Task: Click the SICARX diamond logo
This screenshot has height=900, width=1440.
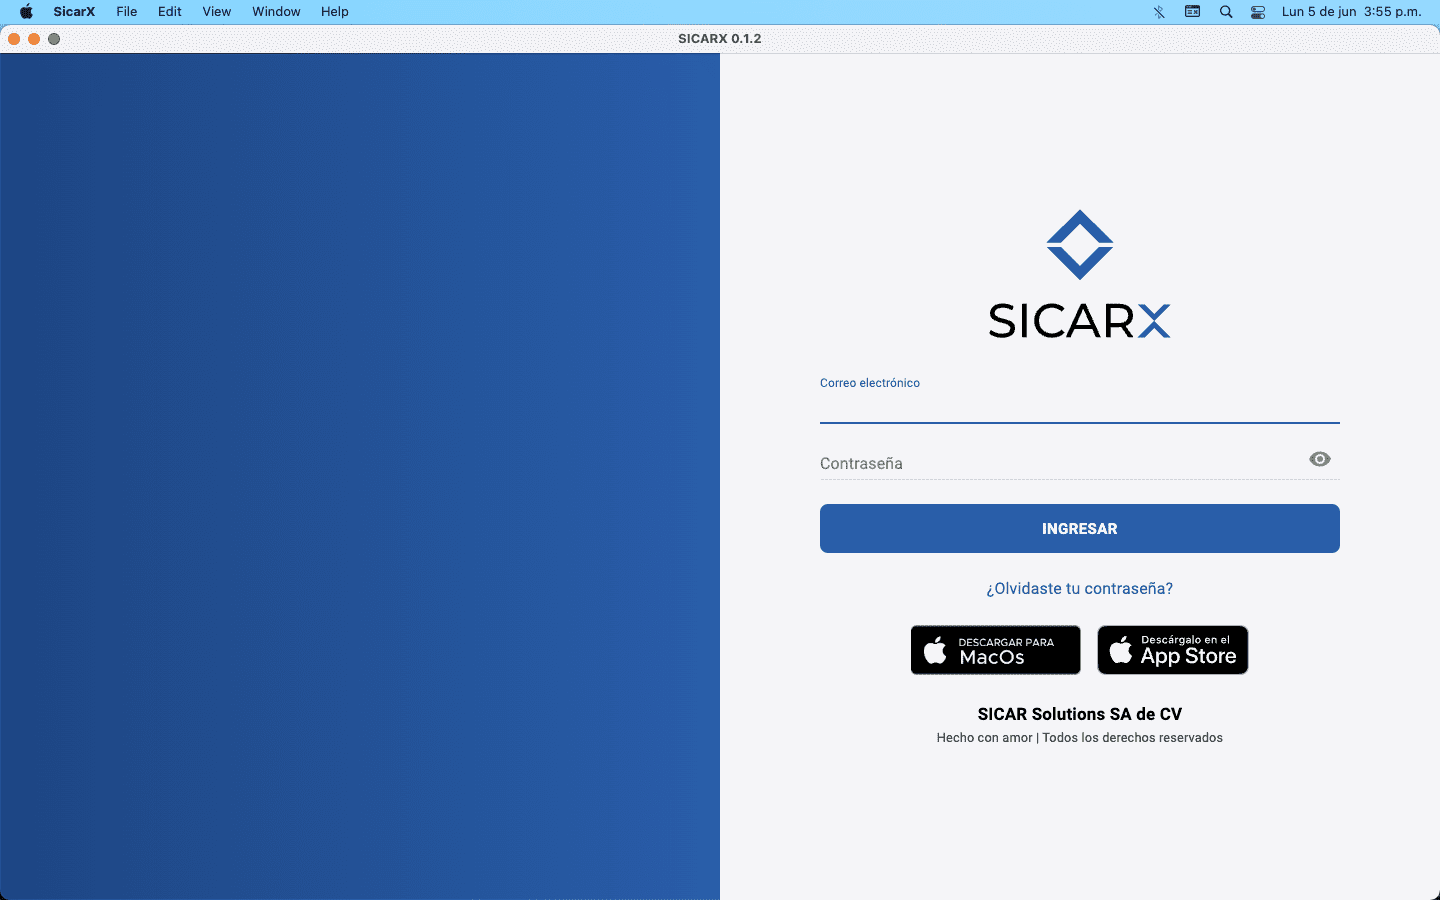Action: 1080,243
